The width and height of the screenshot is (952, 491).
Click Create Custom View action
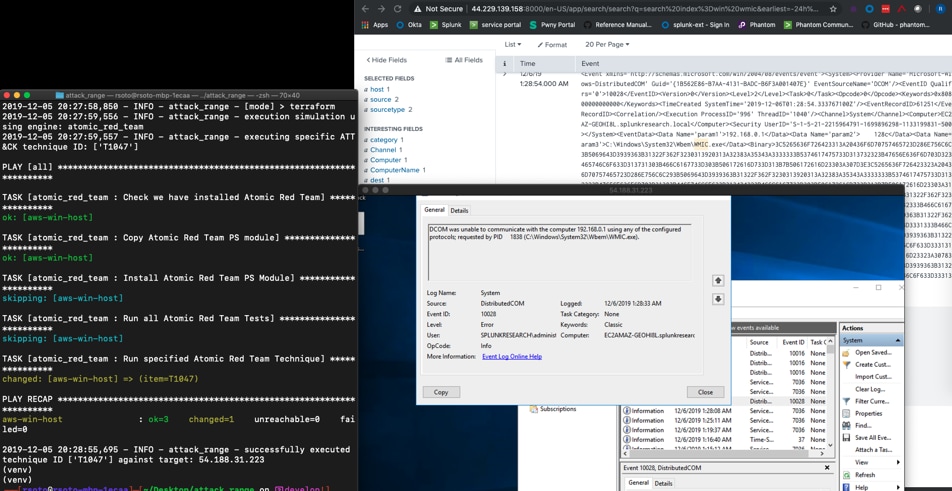(872, 364)
